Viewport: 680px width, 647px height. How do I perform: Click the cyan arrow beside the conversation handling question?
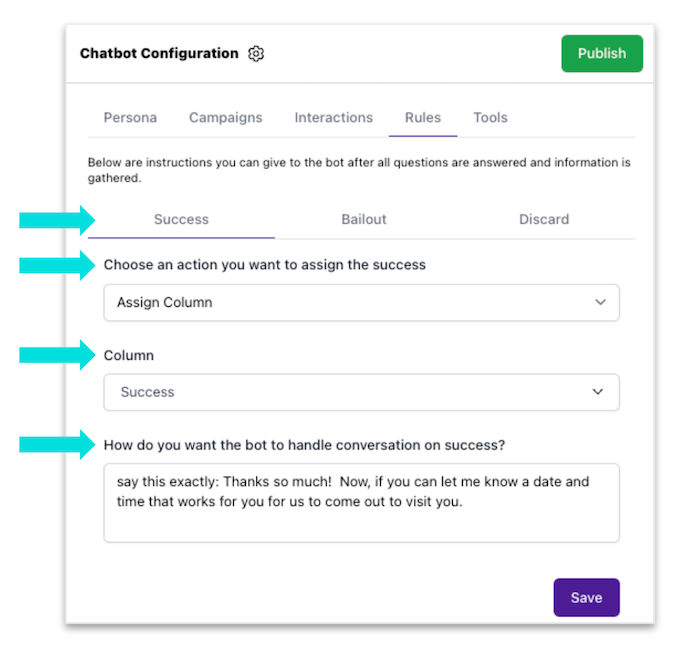(x=57, y=444)
